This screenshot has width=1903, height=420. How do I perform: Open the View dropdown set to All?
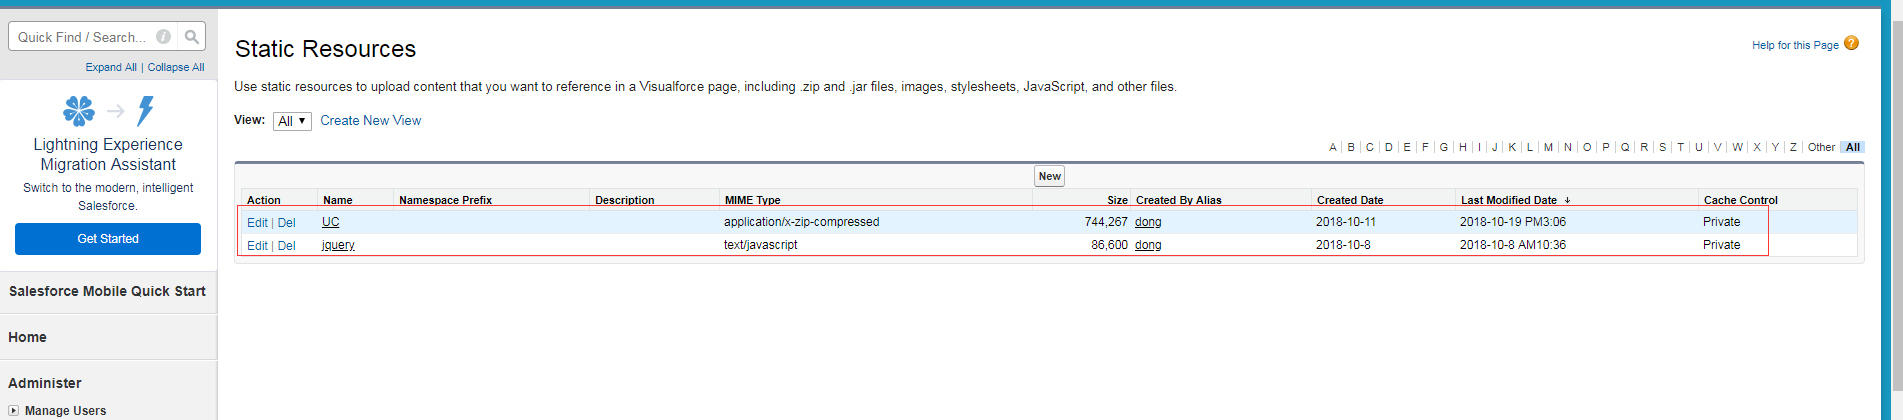(x=292, y=121)
